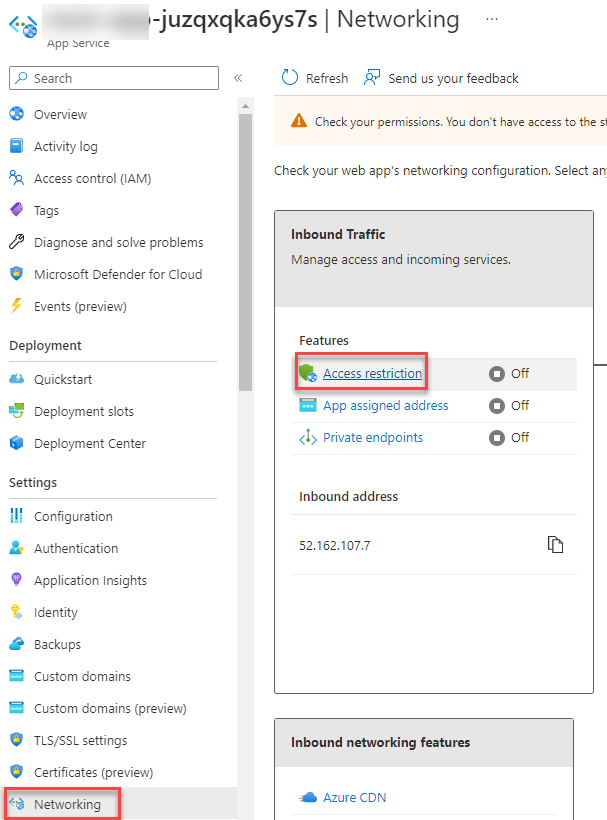607x820 pixels.
Task: Click the Overview globe icon
Action: click(x=17, y=114)
